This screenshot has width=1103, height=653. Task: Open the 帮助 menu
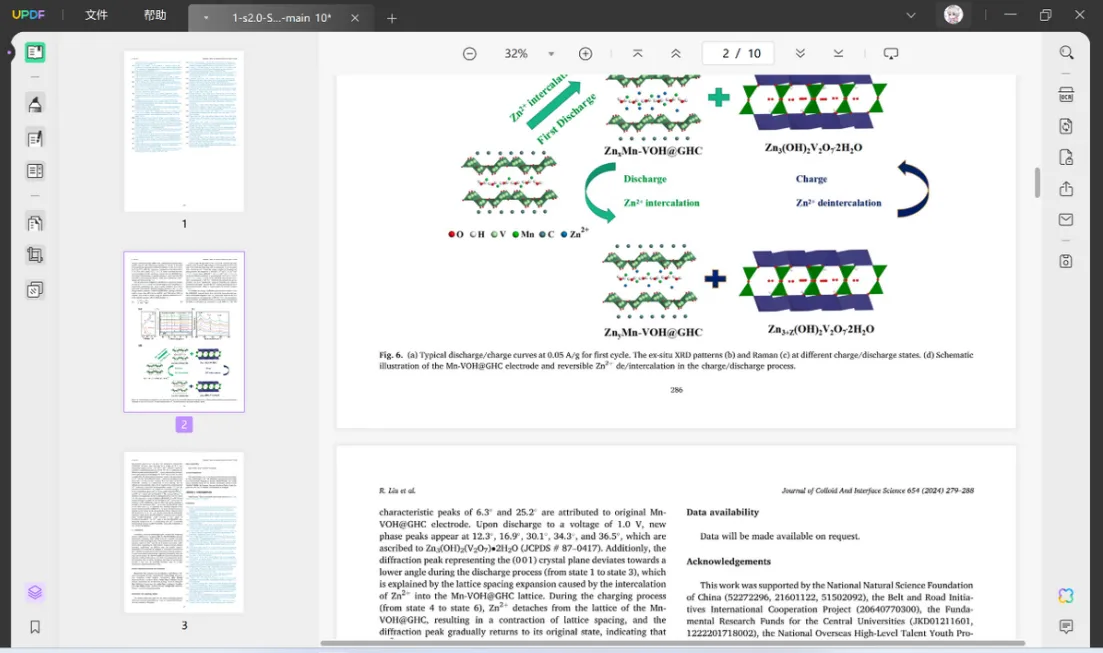click(x=155, y=15)
